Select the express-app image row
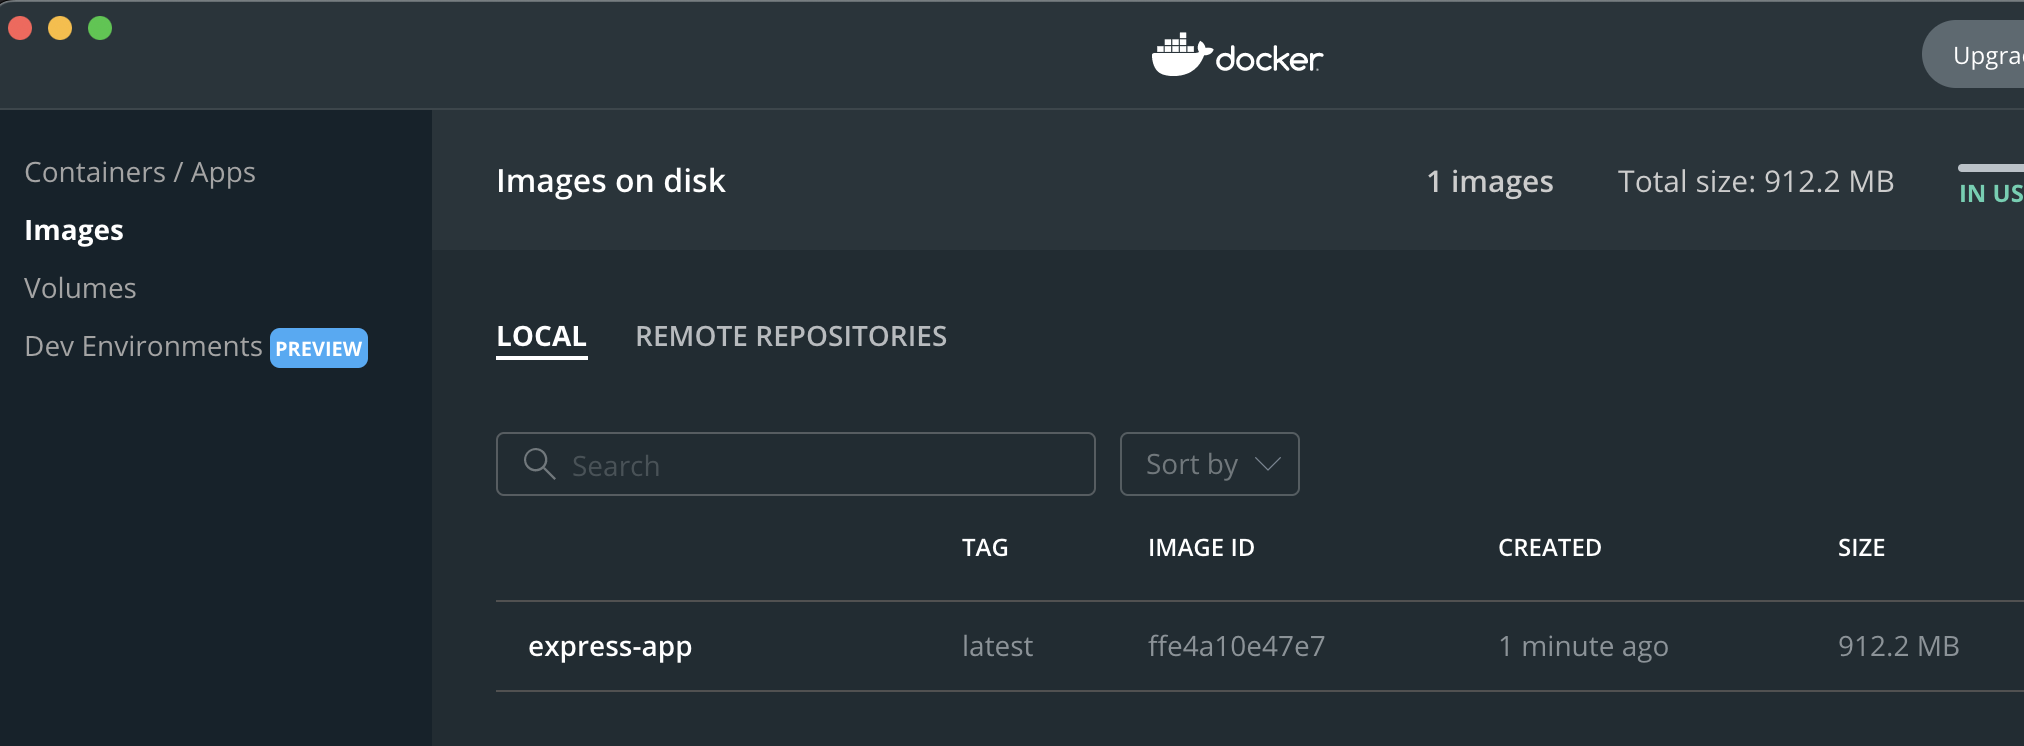 pos(1260,646)
